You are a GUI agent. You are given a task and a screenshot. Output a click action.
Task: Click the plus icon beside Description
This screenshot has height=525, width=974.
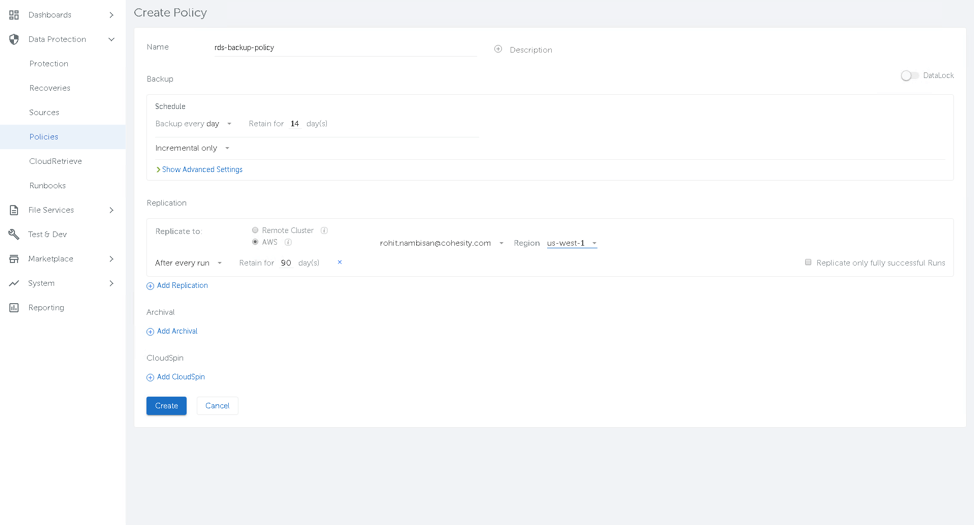[x=498, y=49]
